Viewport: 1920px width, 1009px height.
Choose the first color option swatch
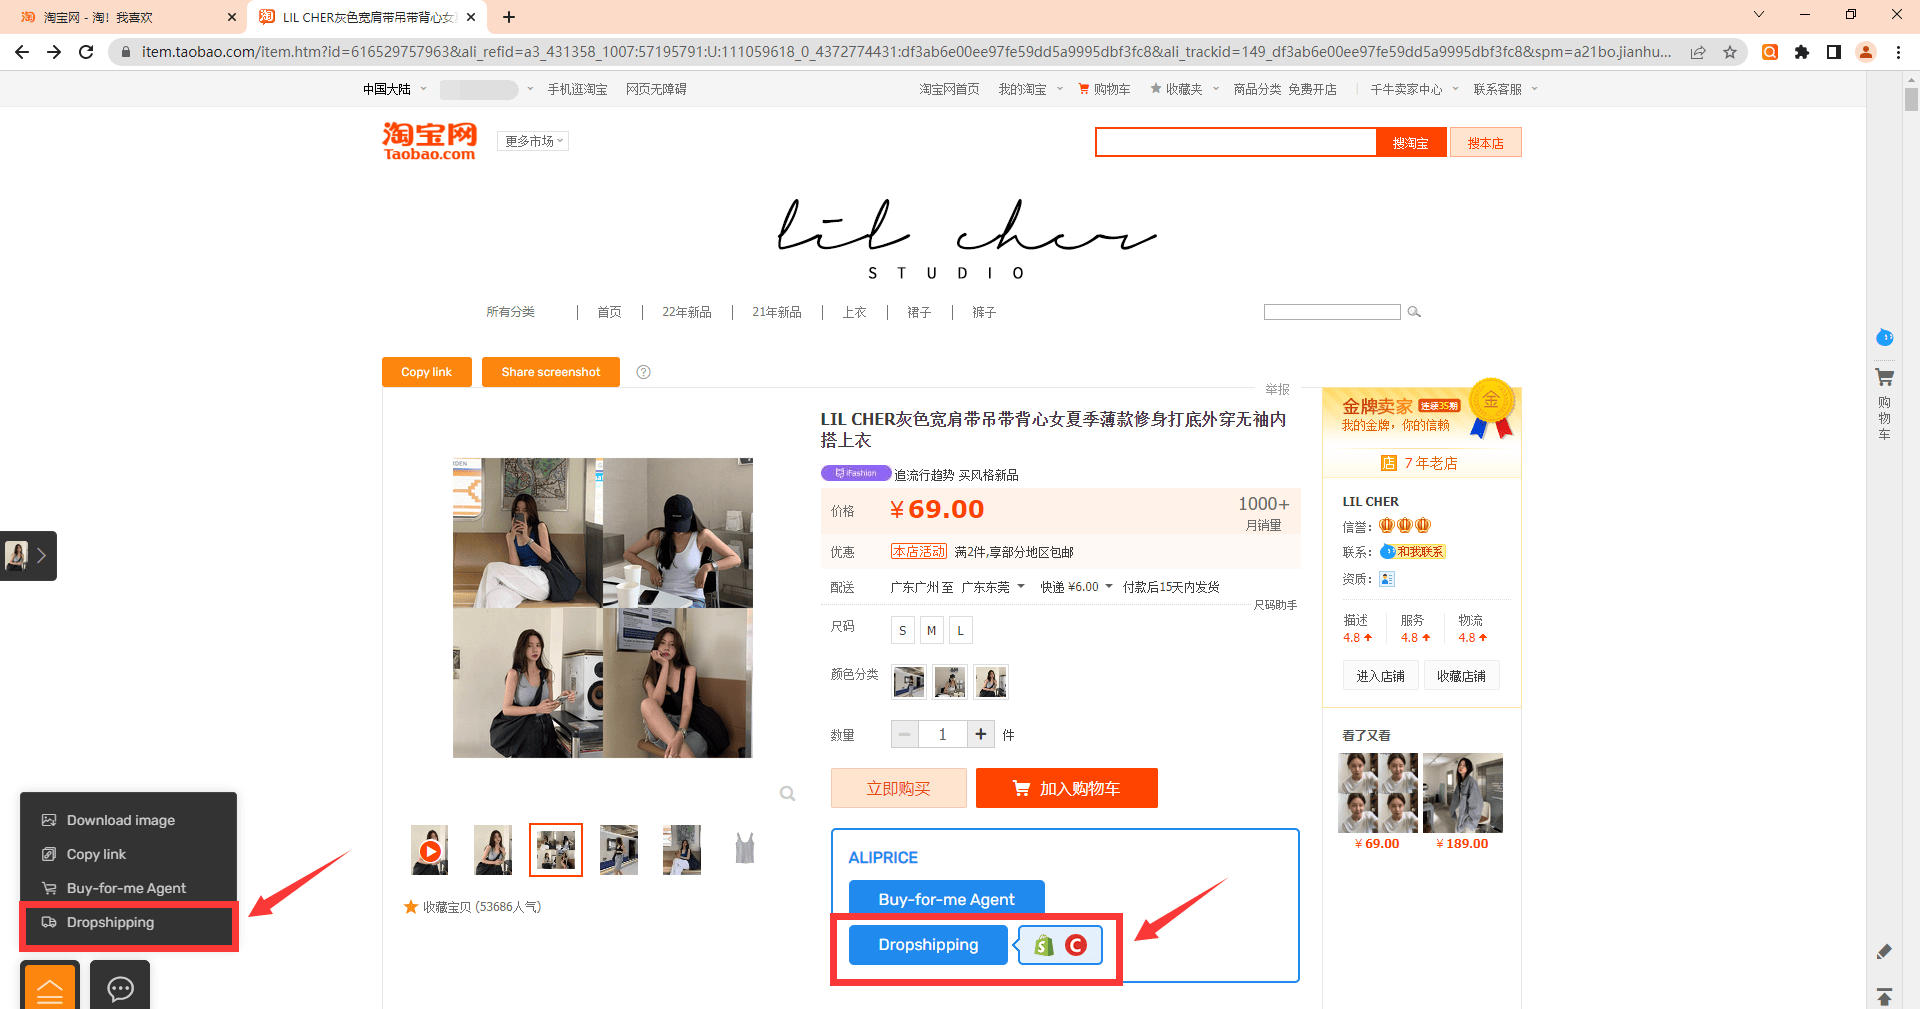coord(909,682)
